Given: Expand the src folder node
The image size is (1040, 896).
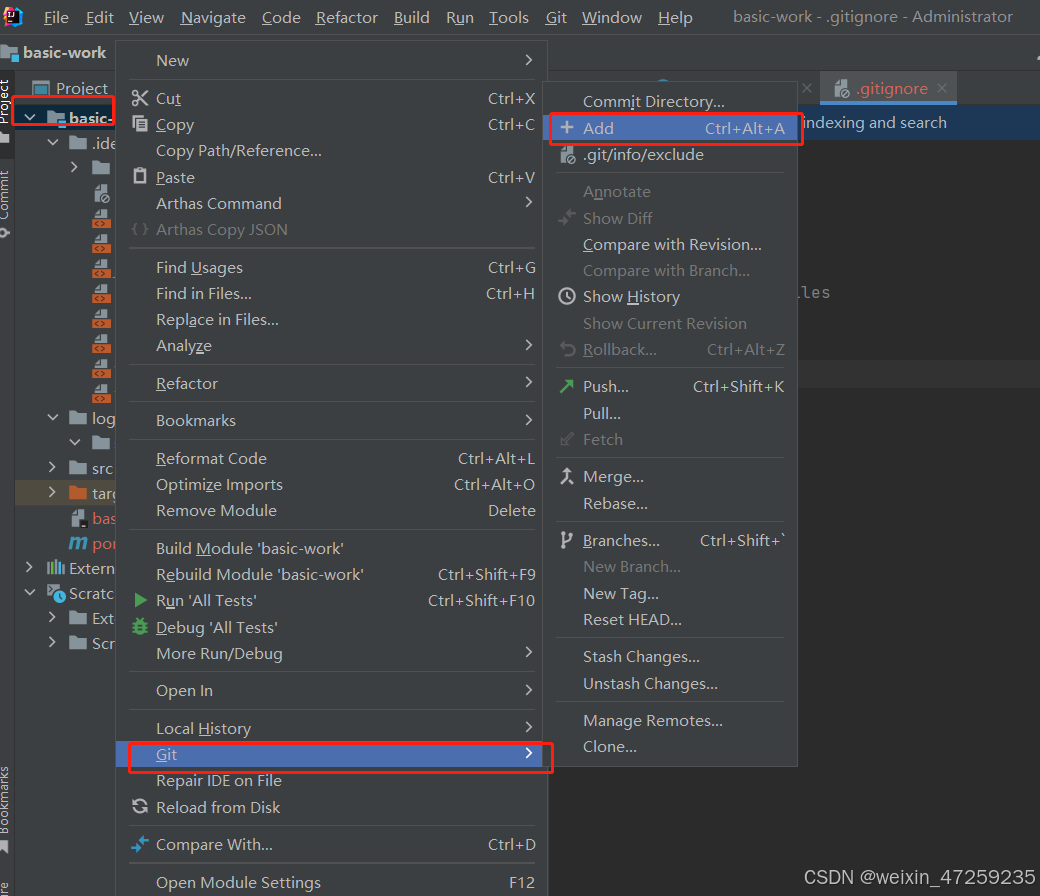Looking at the screenshot, I should pos(52,468).
